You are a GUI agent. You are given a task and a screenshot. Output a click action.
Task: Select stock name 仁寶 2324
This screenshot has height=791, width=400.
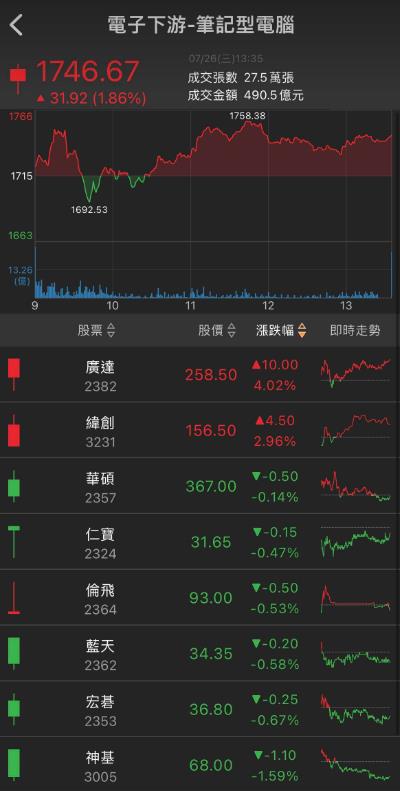tap(100, 544)
